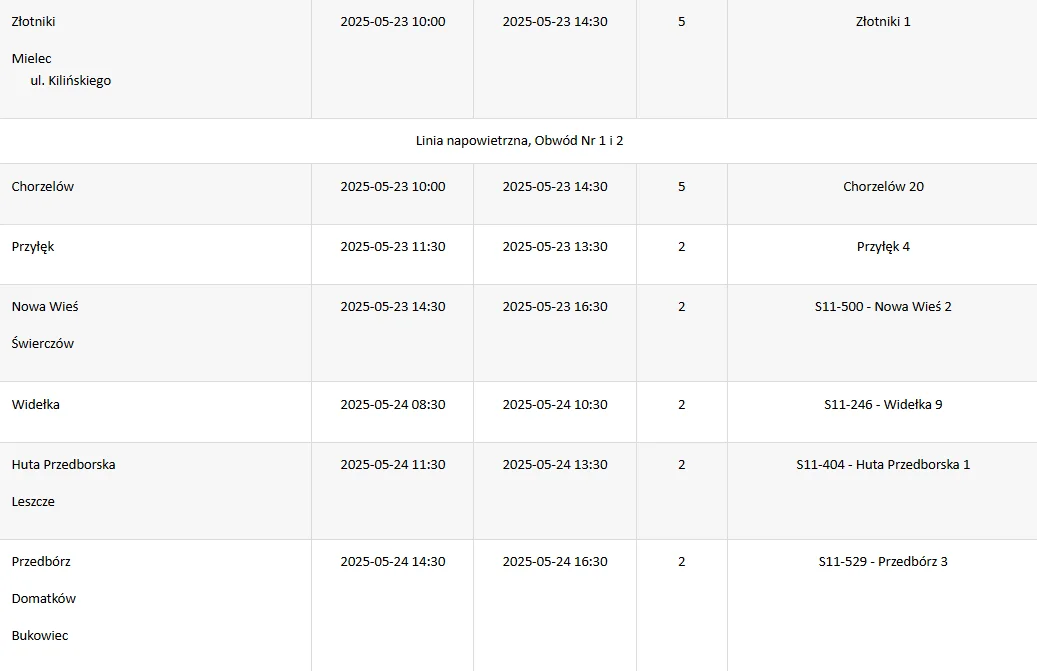The image size is (1037, 671).
Task: Click the Linia napowietrzna section header
Action: pyautogui.click(x=519, y=140)
